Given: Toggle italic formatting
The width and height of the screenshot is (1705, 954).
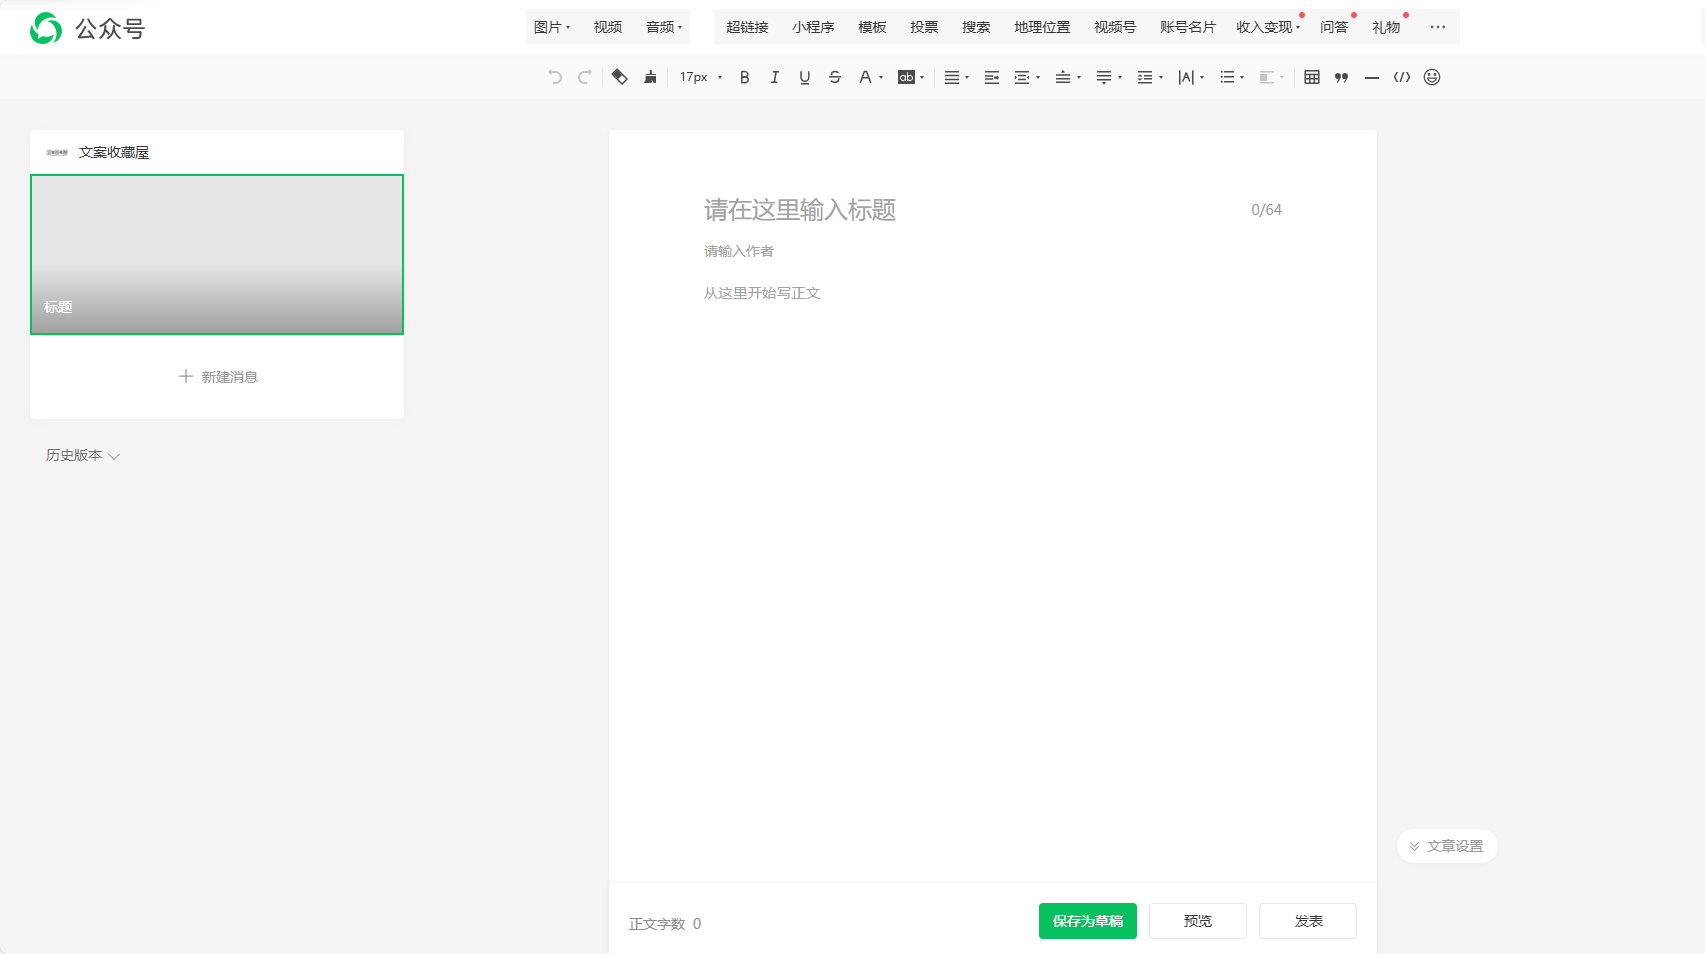Looking at the screenshot, I should pos(774,77).
